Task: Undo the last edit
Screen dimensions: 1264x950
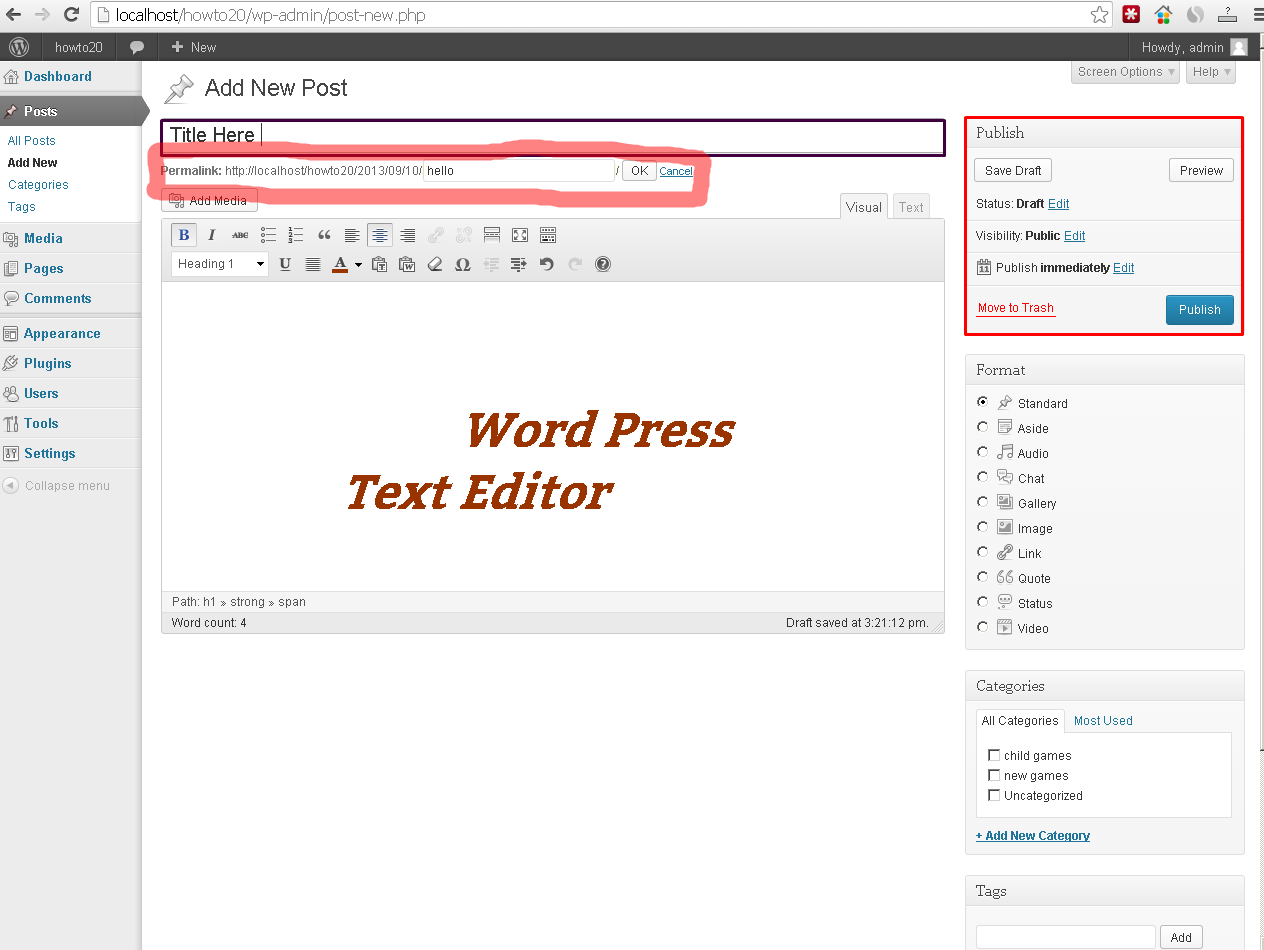Action: (x=546, y=264)
